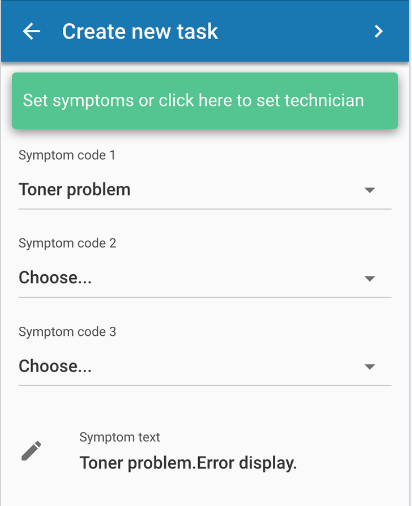The height and width of the screenshot is (506, 412).
Task: Click the underline below Toner problem field
Action: tap(205, 209)
